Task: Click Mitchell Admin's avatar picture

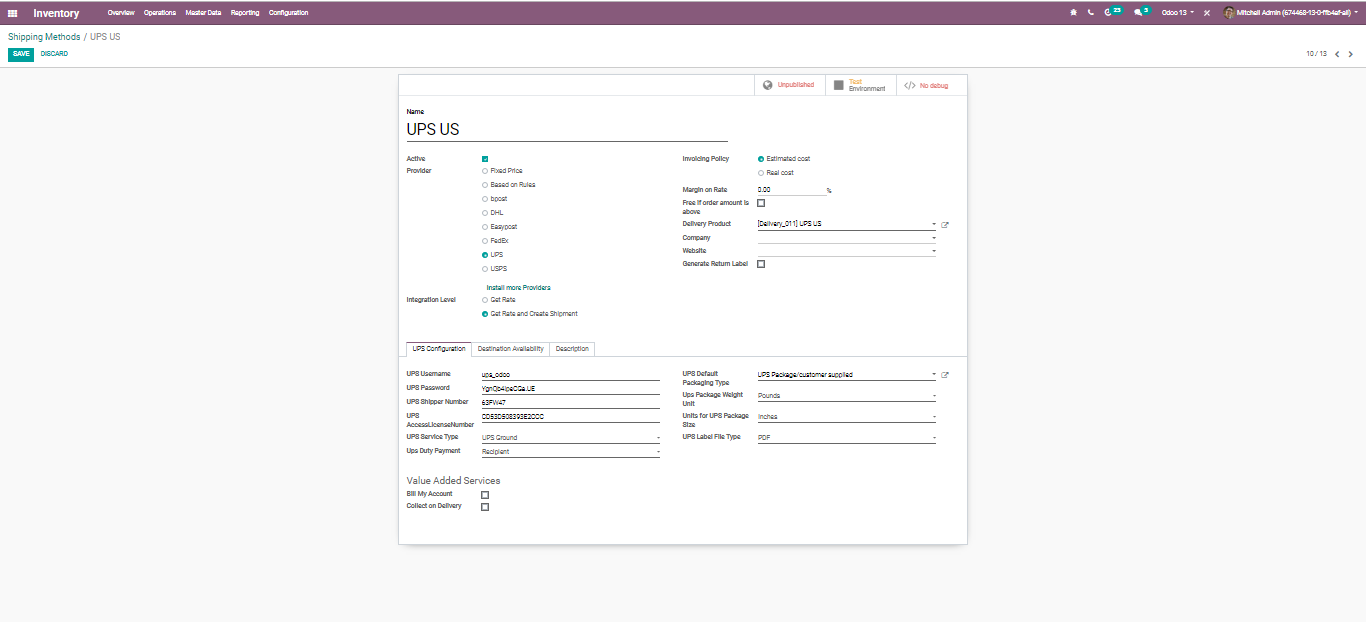Action: point(1229,13)
